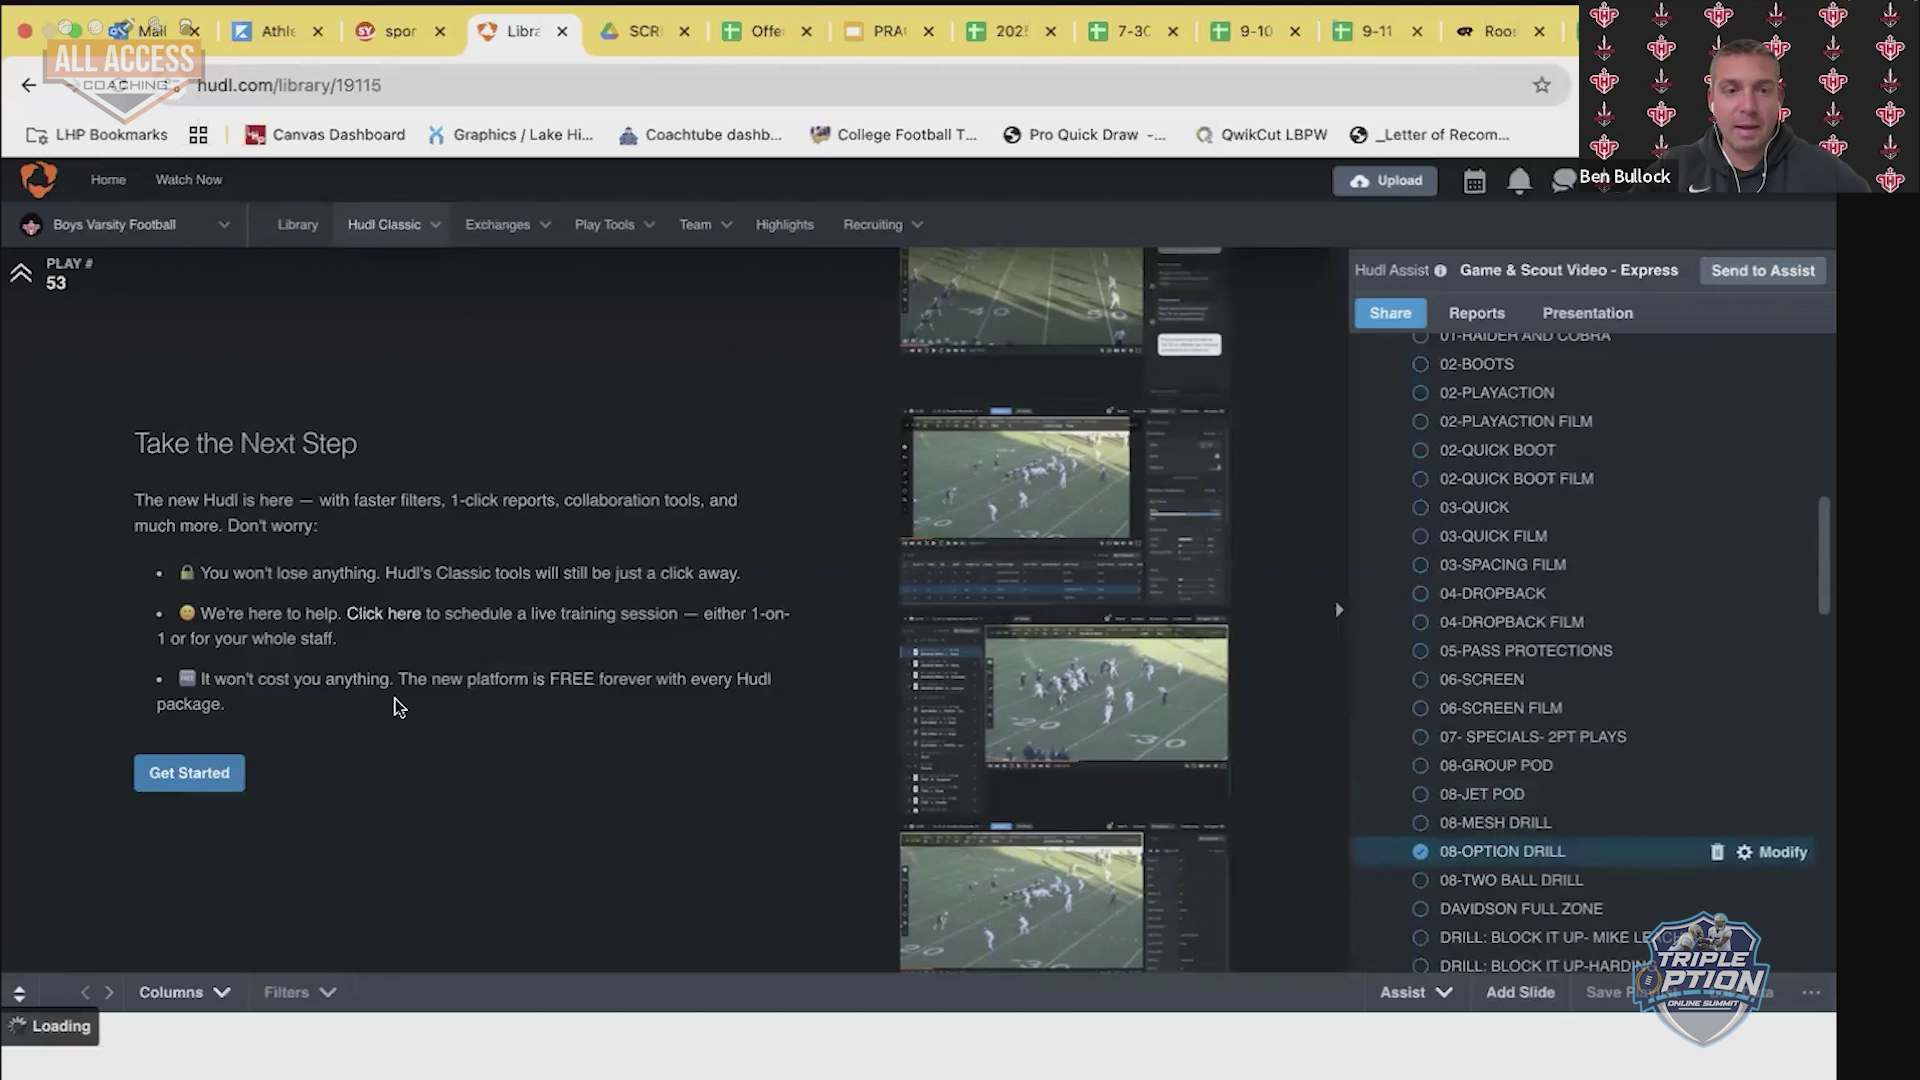Delete 08-OPTION DRILL with trash icon
Viewport: 1920px width, 1080px height.
click(1717, 852)
